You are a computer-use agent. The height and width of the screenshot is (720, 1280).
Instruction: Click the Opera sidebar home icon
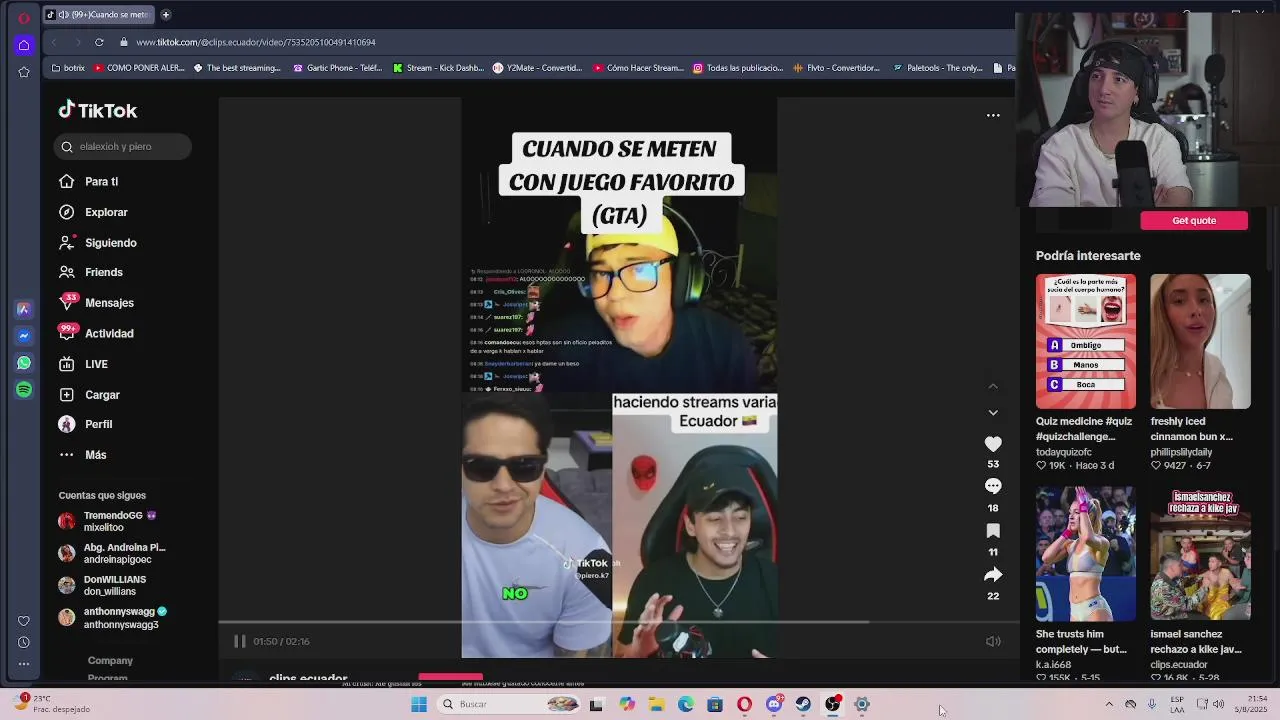[24, 45]
